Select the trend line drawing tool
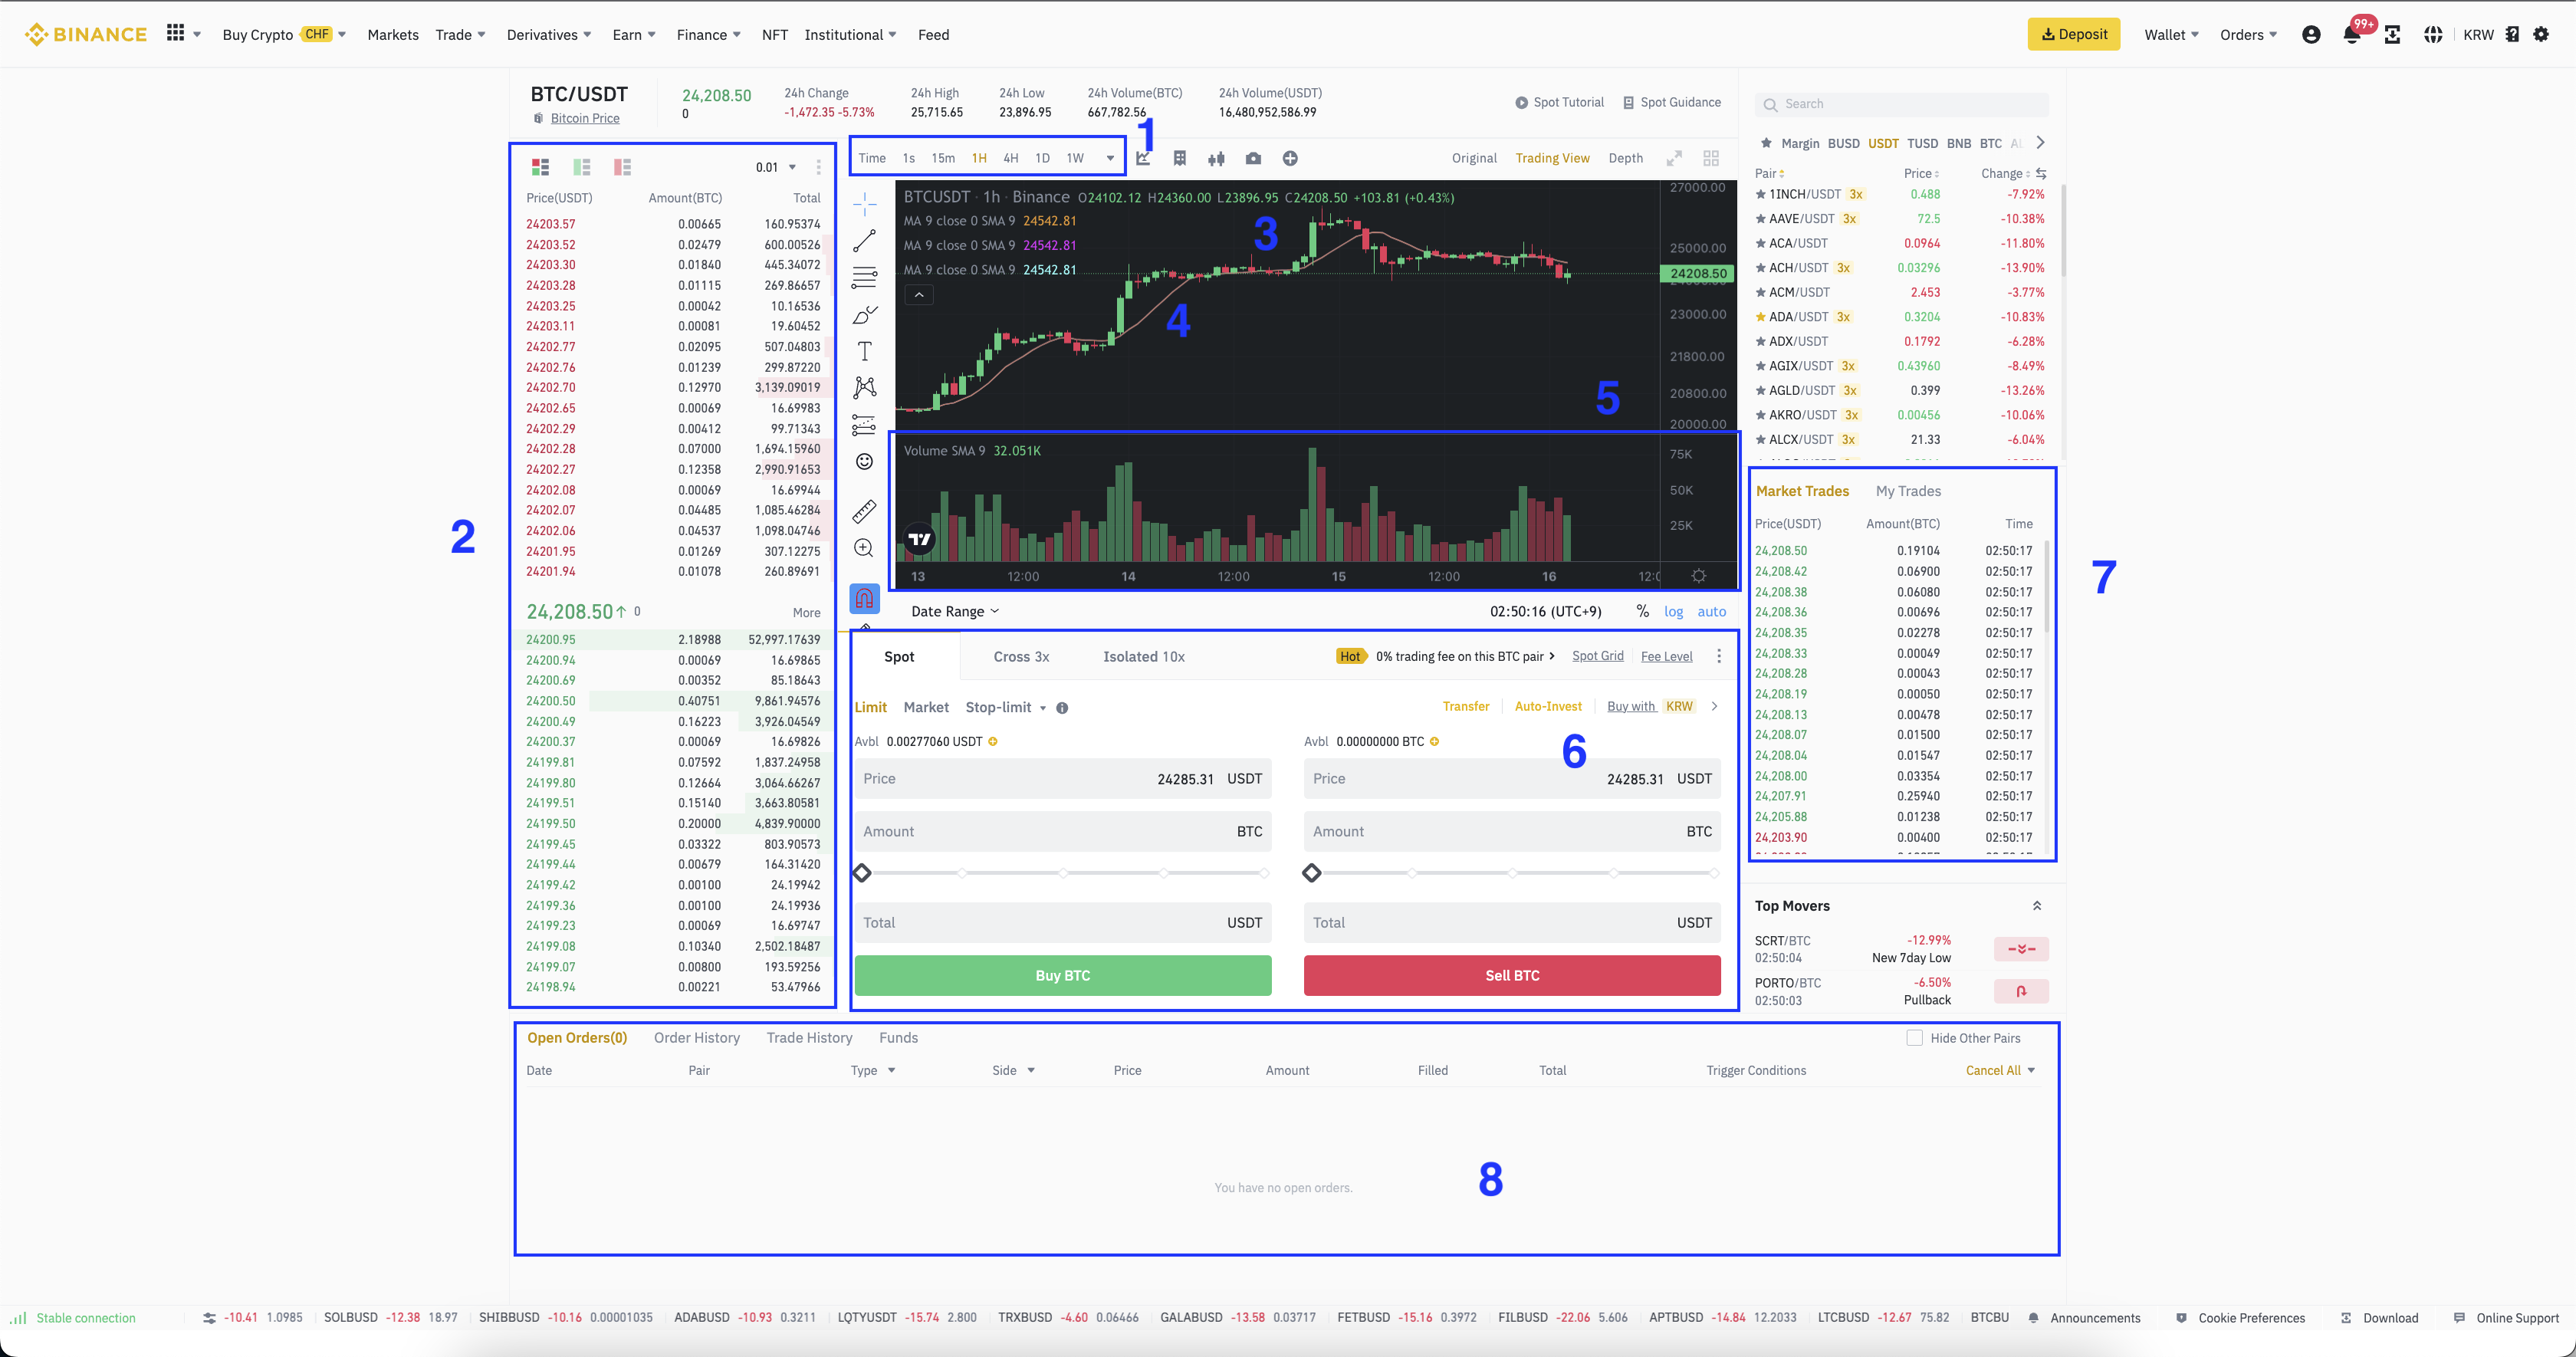This screenshot has width=2576, height=1357. click(864, 241)
